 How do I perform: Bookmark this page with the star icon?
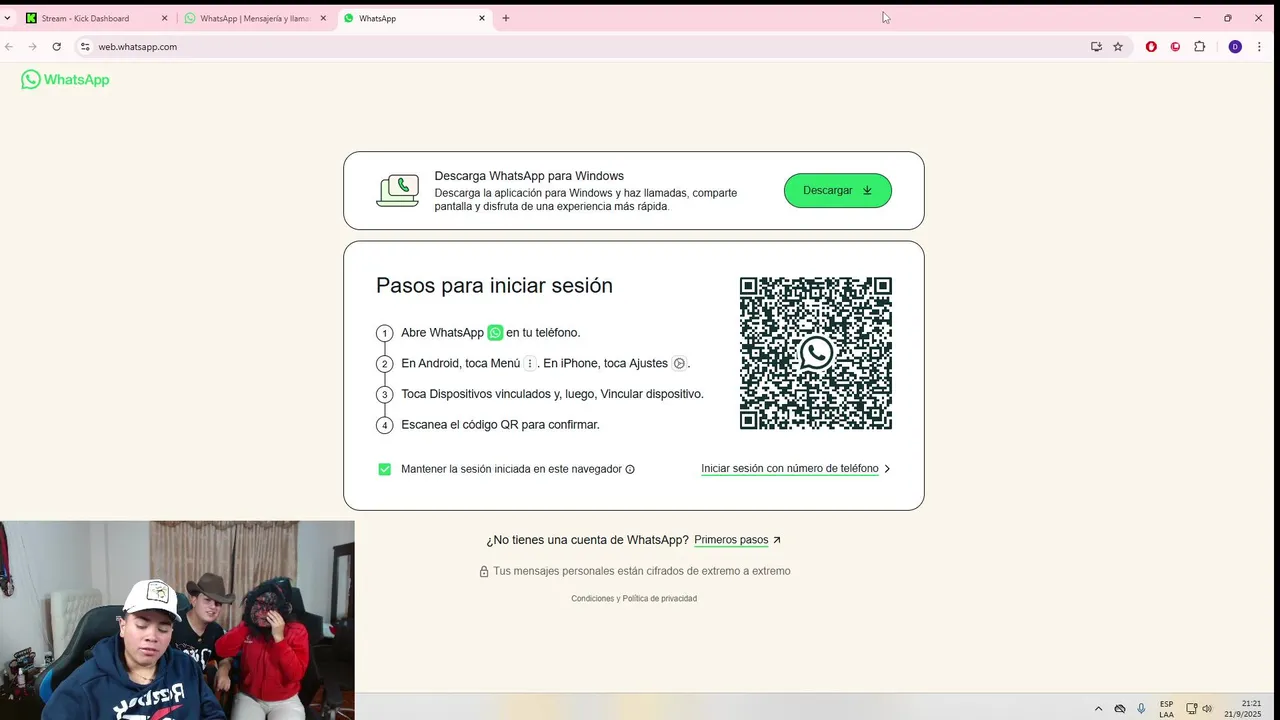(1118, 47)
